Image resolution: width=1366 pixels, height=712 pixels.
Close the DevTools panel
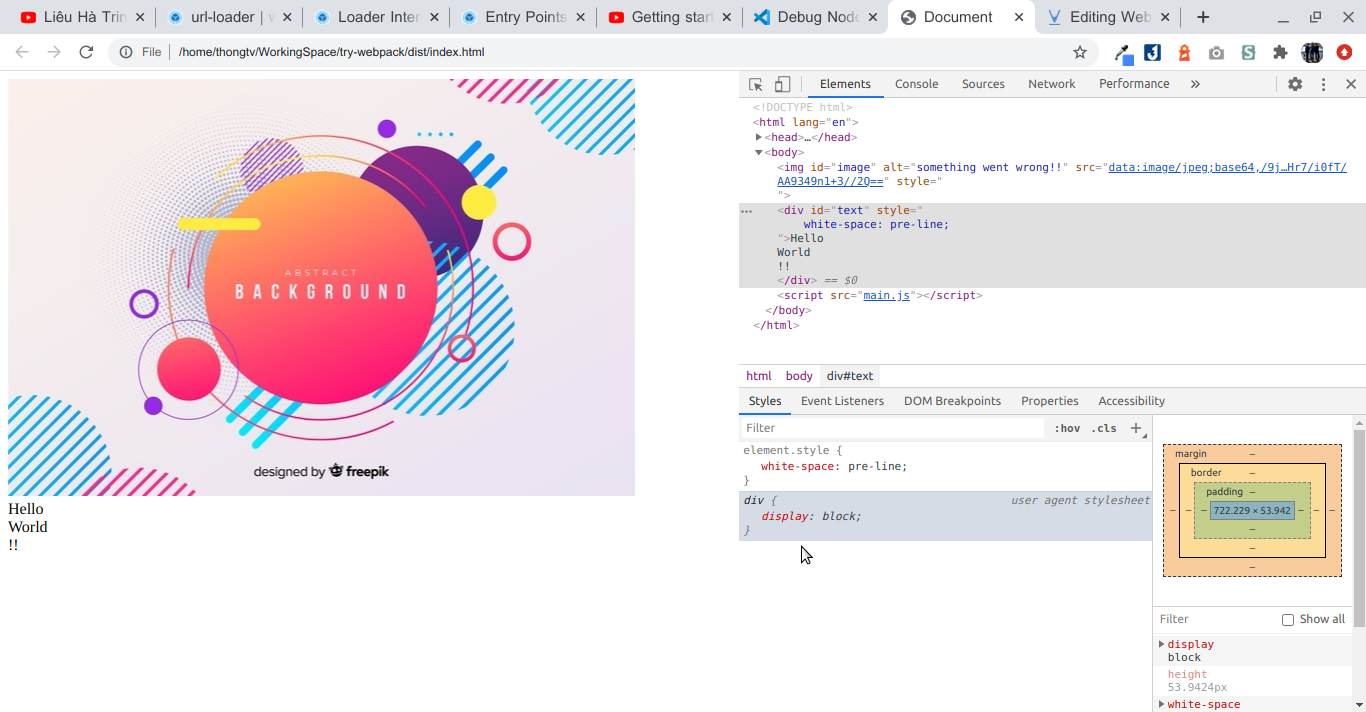point(1351,84)
